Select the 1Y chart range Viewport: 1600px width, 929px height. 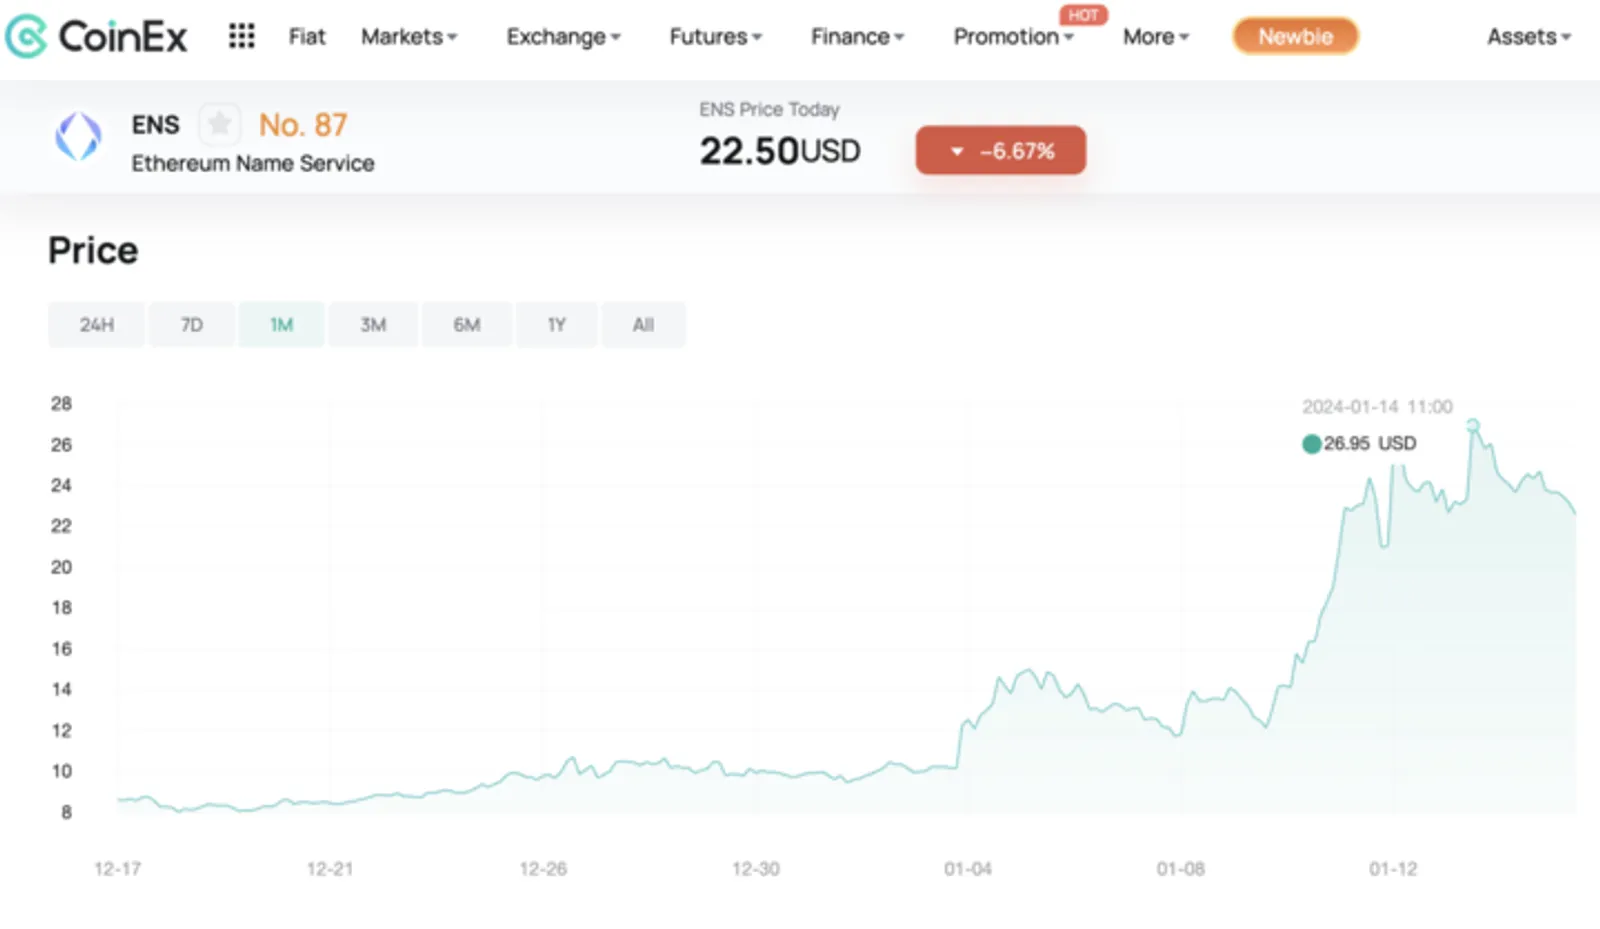[x=557, y=325]
